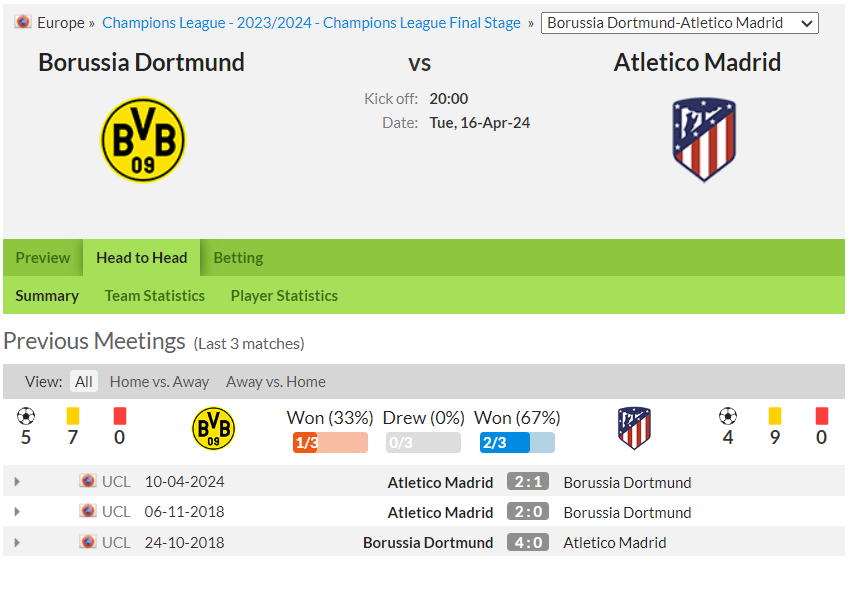Click the blue 2/3 won progress bar
Screen dimensions: 849x591
(x=517, y=443)
